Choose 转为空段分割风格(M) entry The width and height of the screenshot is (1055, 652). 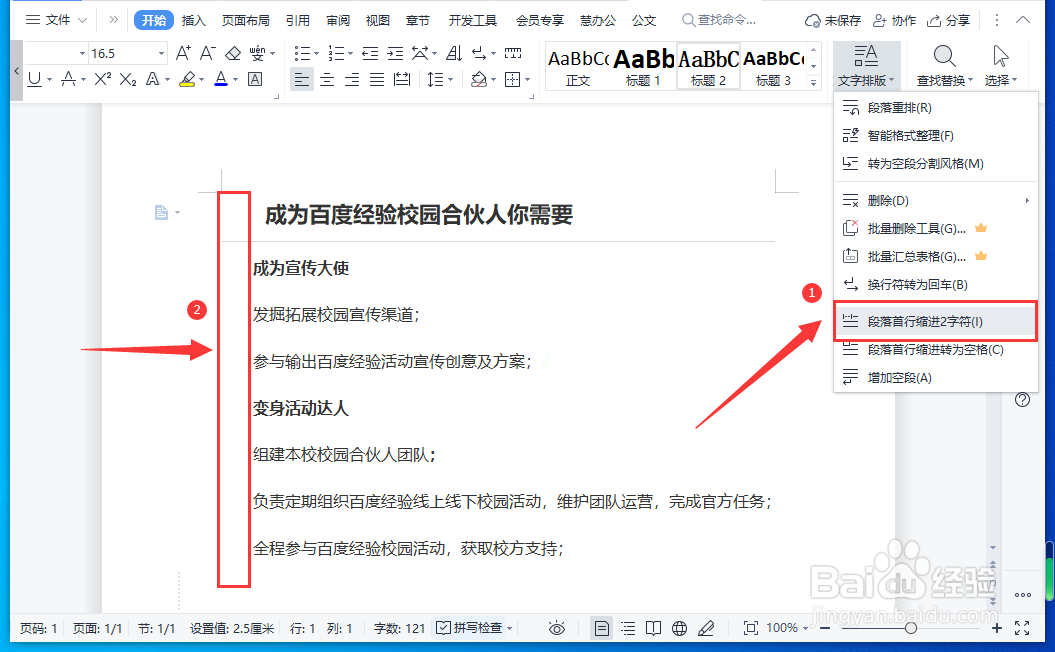[x=935, y=164]
